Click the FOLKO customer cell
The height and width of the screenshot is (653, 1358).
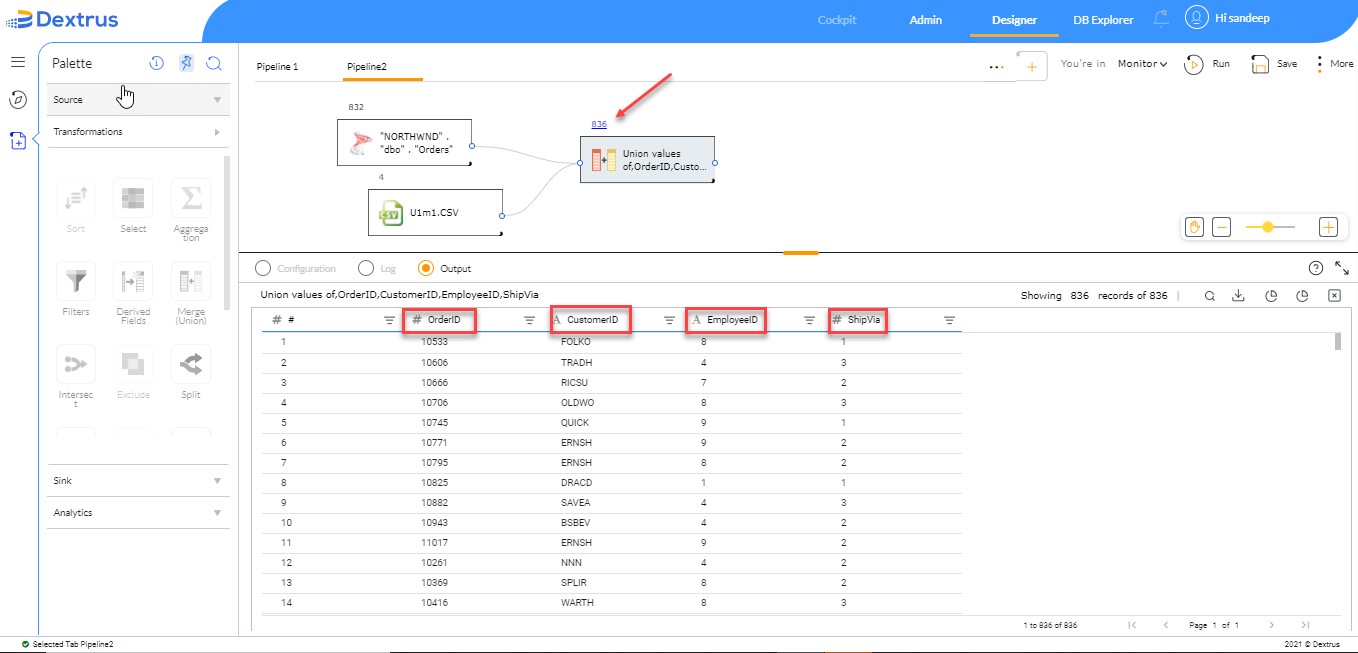(576, 342)
